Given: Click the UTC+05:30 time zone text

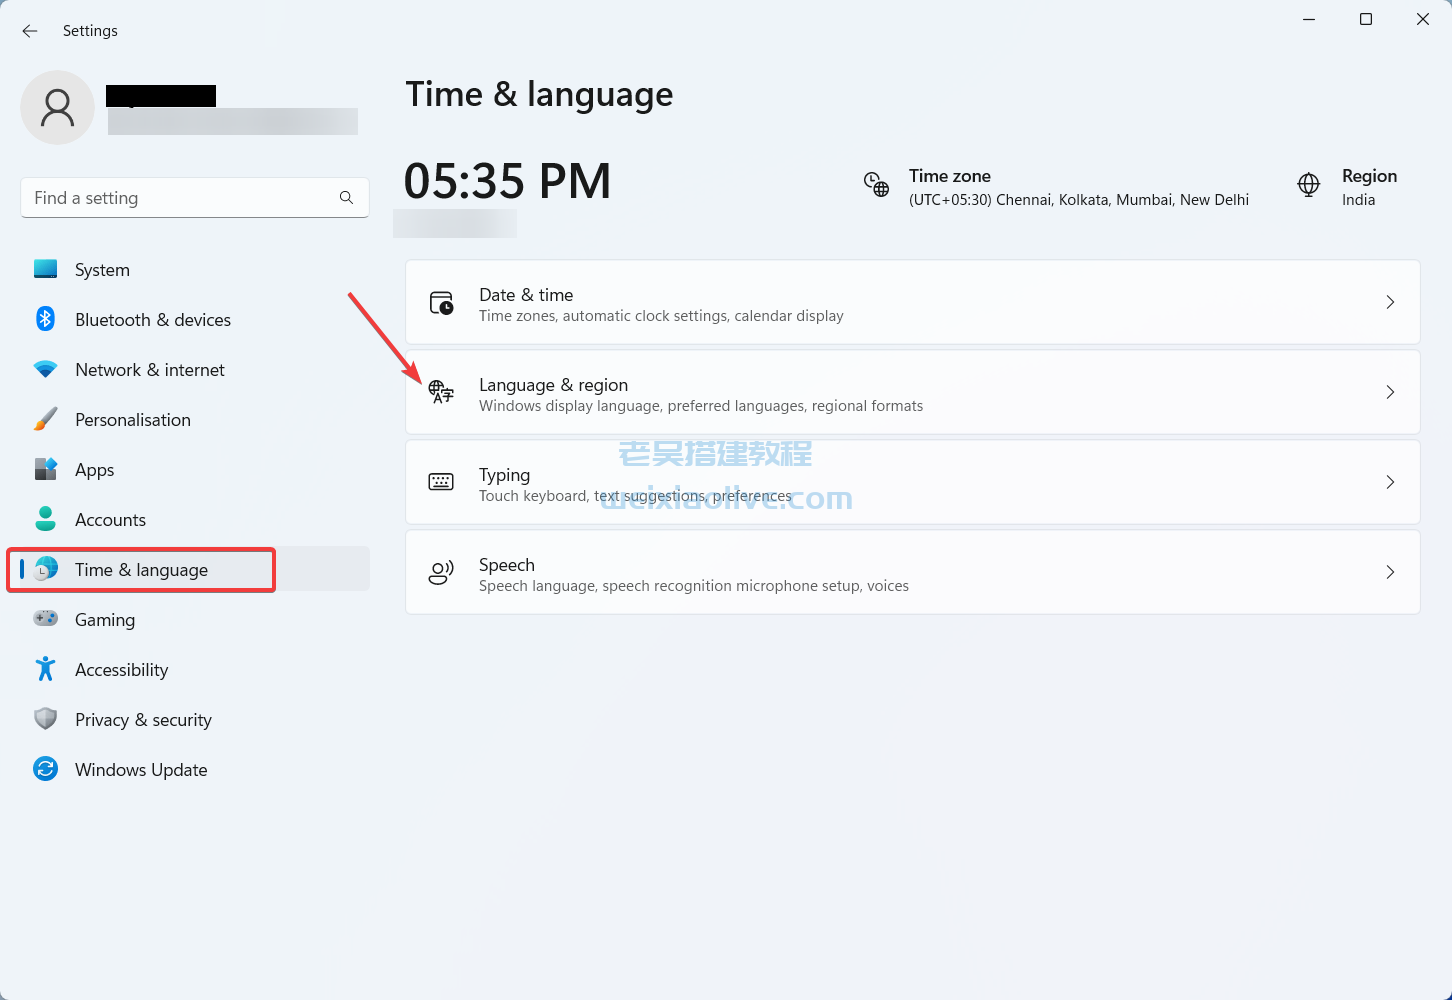Looking at the screenshot, I should point(1078,200).
